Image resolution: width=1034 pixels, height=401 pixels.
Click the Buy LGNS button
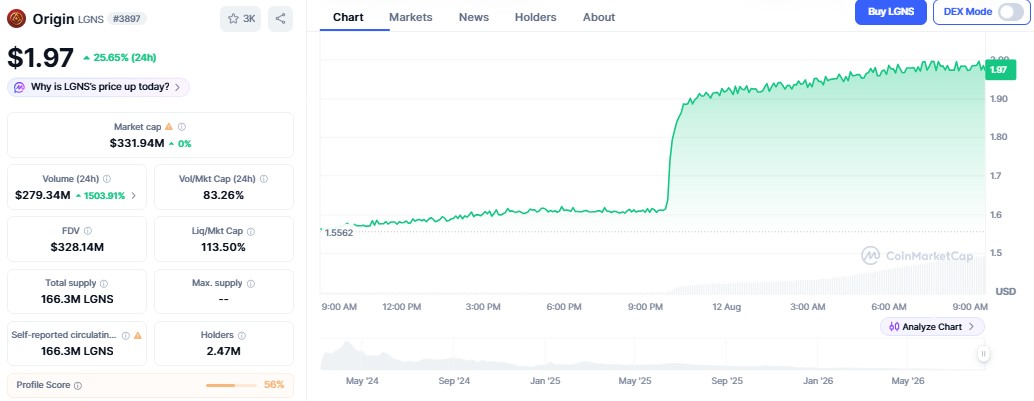tap(891, 12)
